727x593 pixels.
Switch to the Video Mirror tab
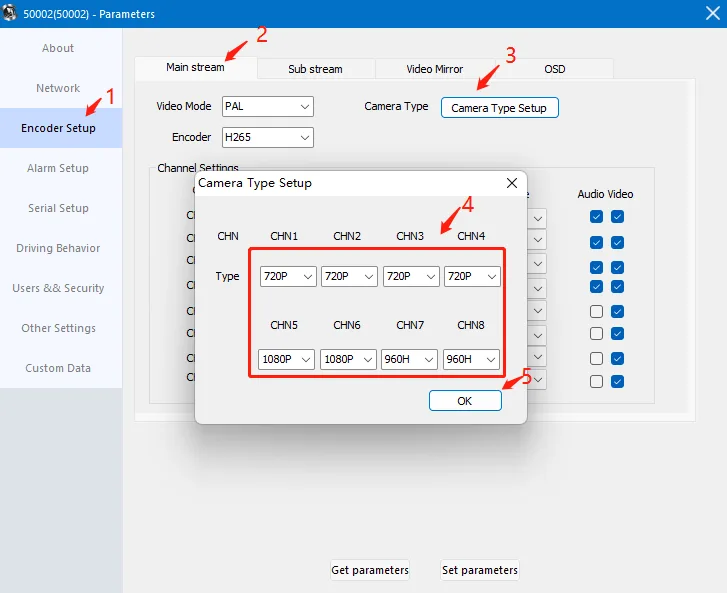point(435,69)
